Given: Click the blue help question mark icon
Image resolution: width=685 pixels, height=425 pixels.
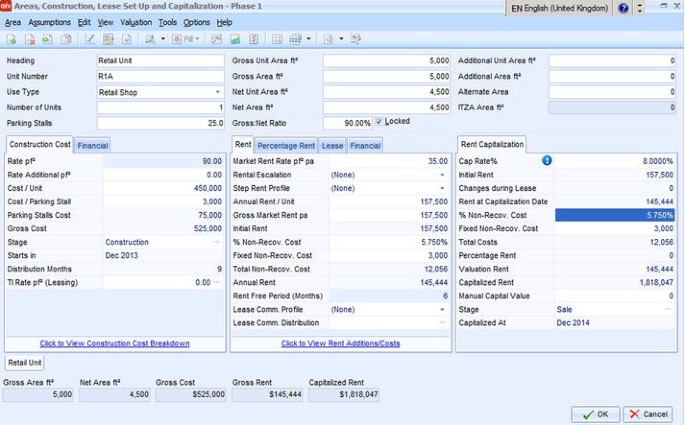Looking at the screenshot, I should point(624,8).
